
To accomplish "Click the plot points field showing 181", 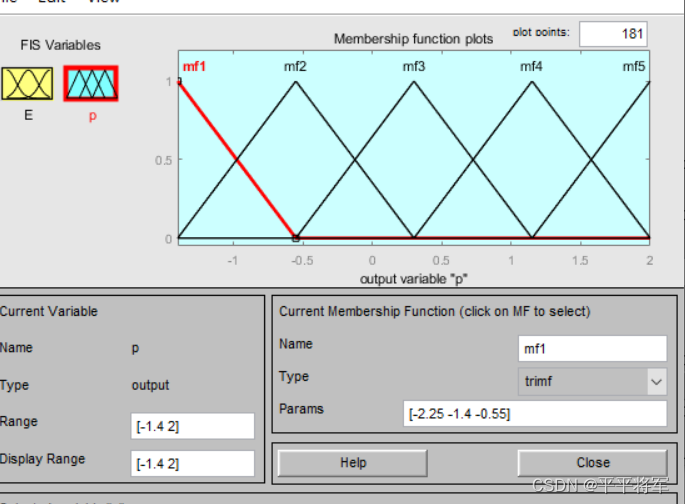I will point(613,34).
